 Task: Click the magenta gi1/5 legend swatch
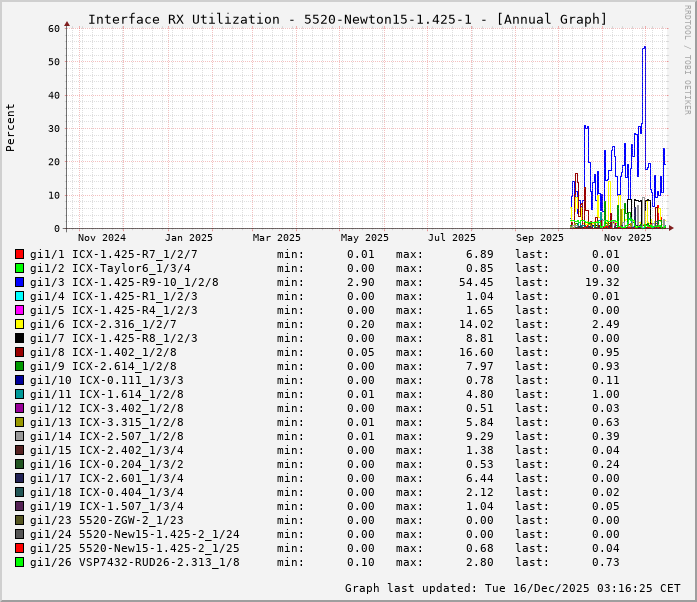coord(19,310)
